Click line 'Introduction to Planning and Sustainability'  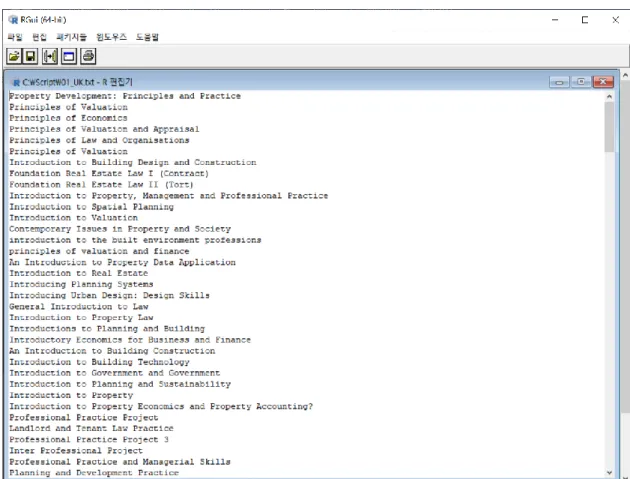tap(120, 384)
